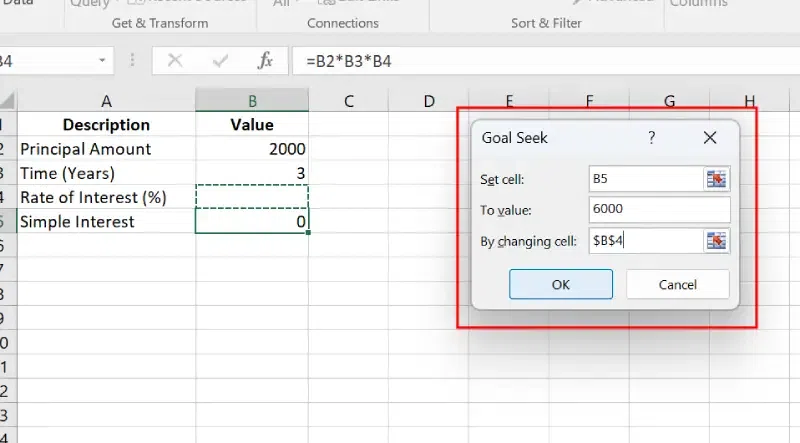The image size is (800, 443).
Task: Click the Connections group label
Action: pos(343,23)
